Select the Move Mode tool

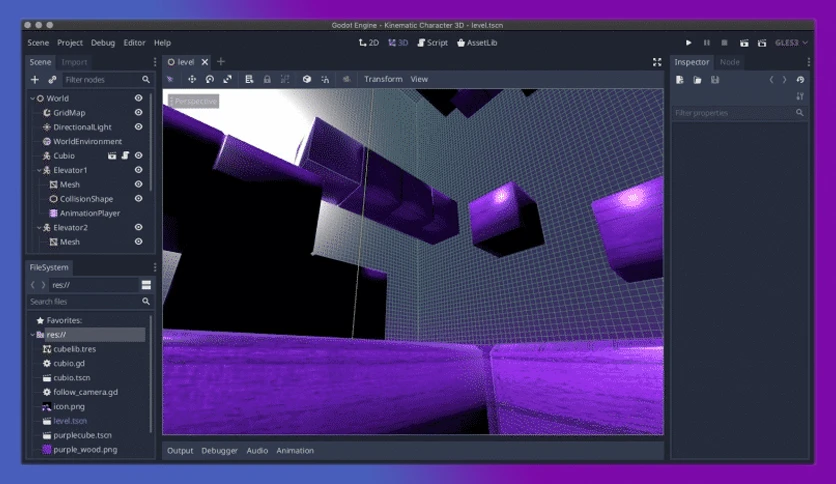(192, 79)
